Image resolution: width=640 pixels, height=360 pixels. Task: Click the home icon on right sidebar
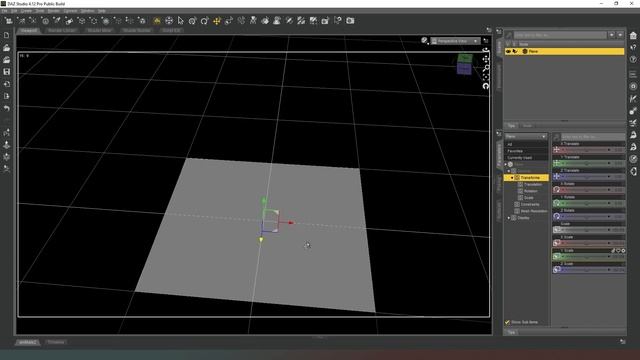(633, 36)
